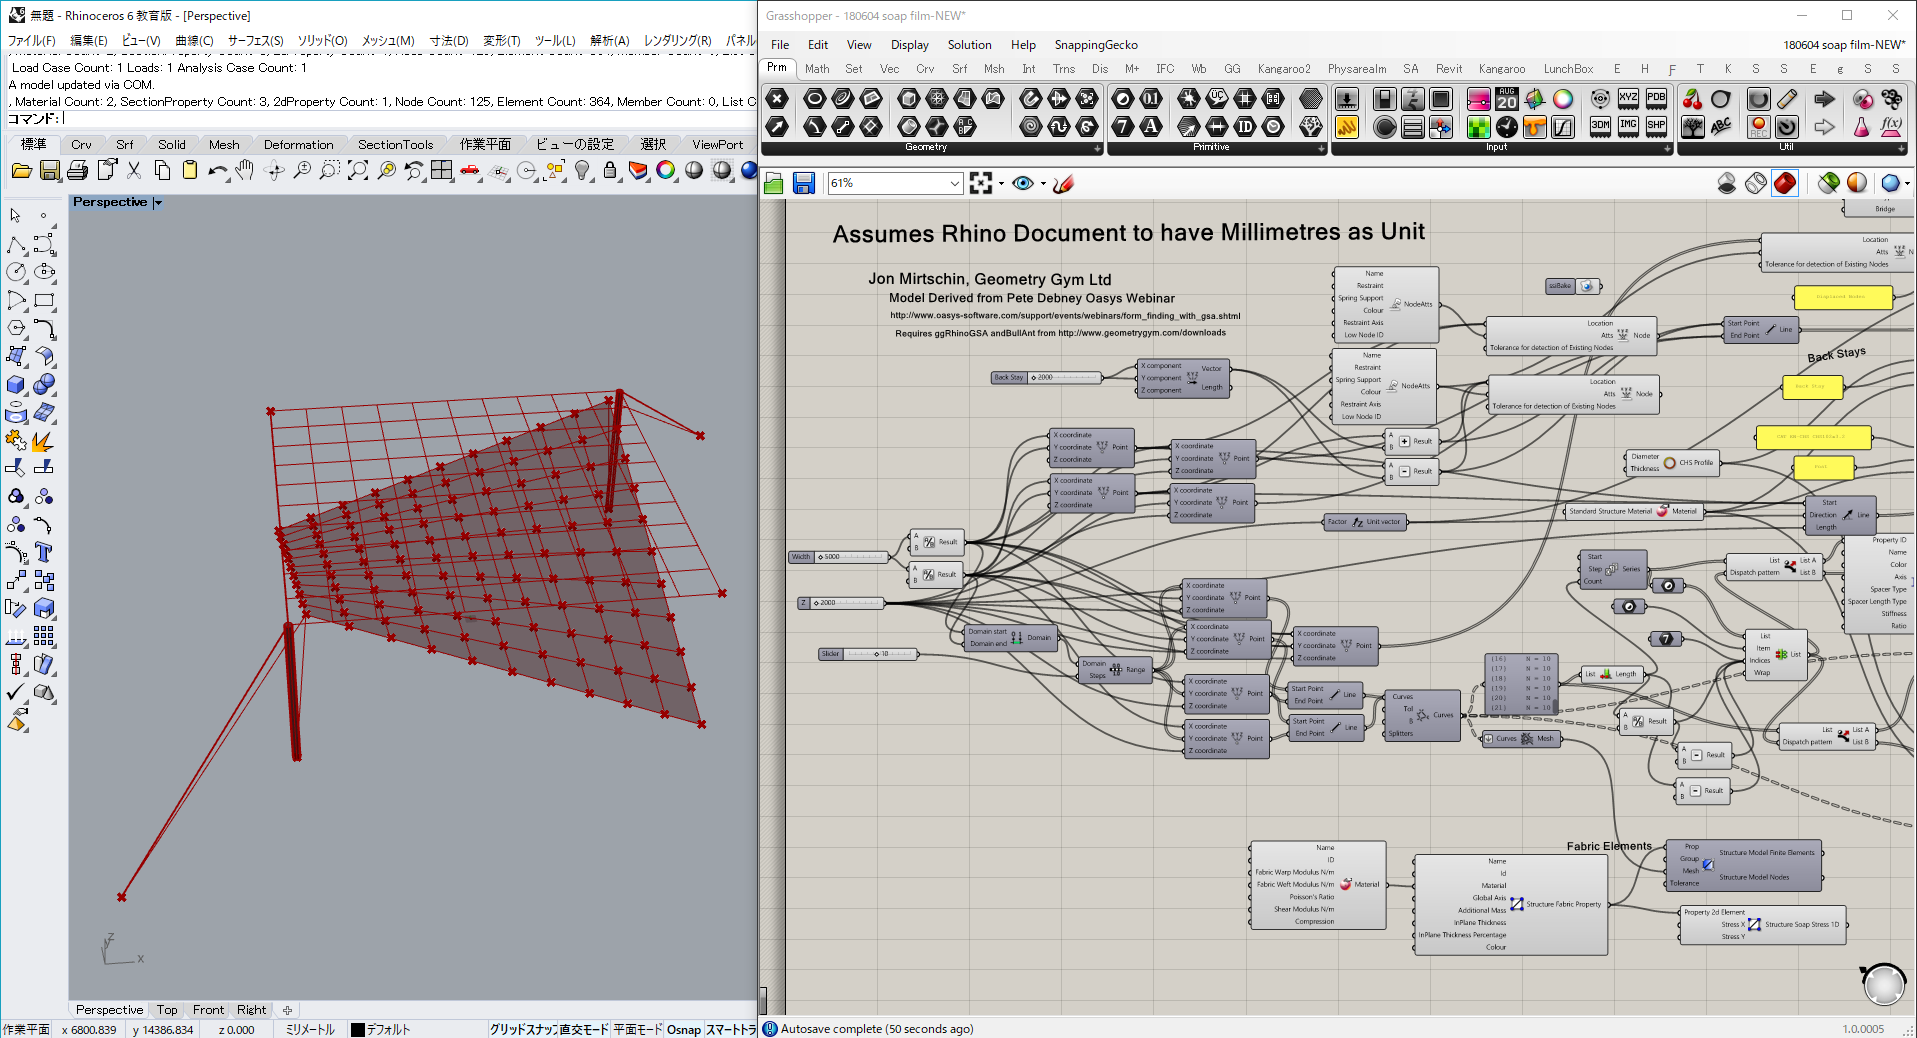Image resolution: width=1917 pixels, height=1038 pixels.
Task: Switch to the Kangaroo2 tab
Action: [x=1283, y=69]
